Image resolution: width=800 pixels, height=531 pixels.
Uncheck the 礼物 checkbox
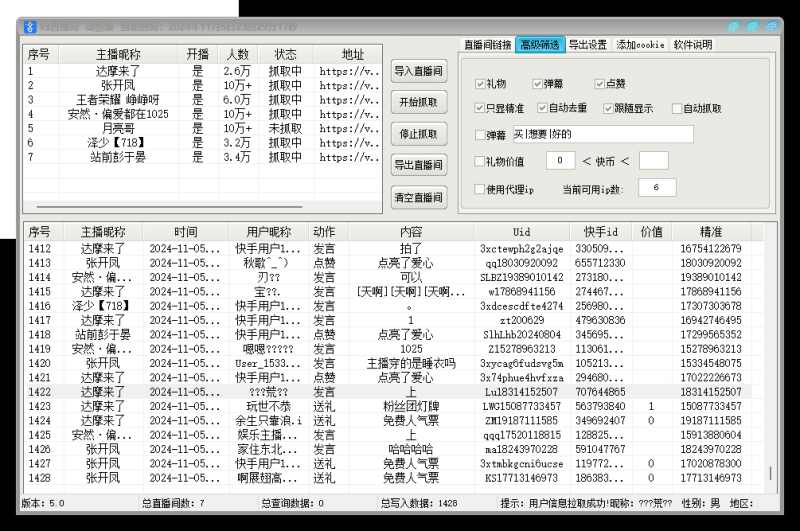pos(480,84)
